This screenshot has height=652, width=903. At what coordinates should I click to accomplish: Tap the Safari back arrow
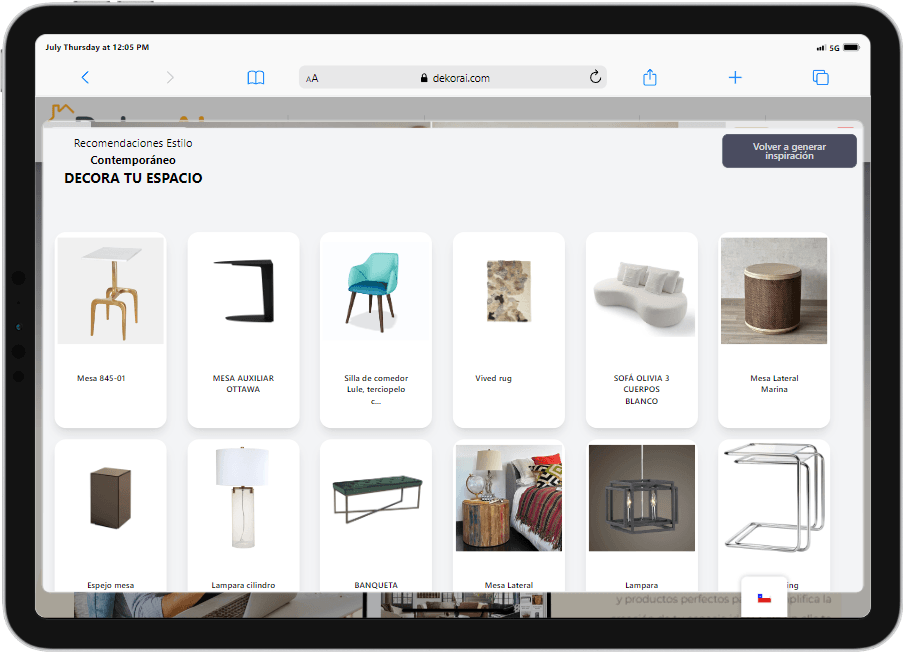[85, 77]
